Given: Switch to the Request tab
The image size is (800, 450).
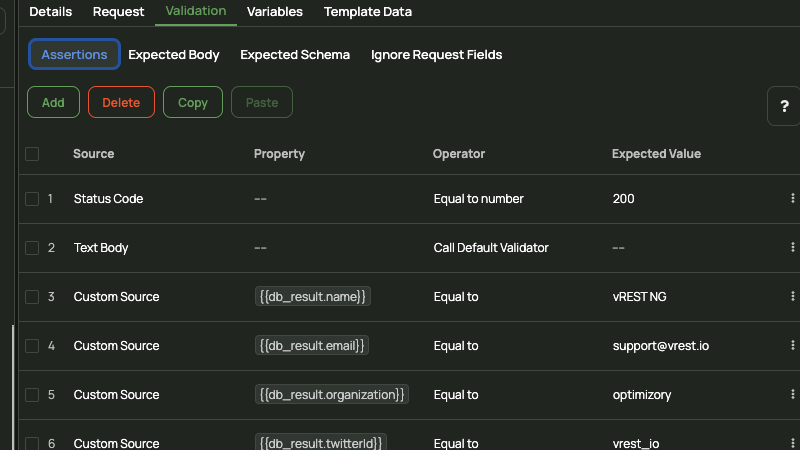Looking at the screenshot, I should (118, 11).
